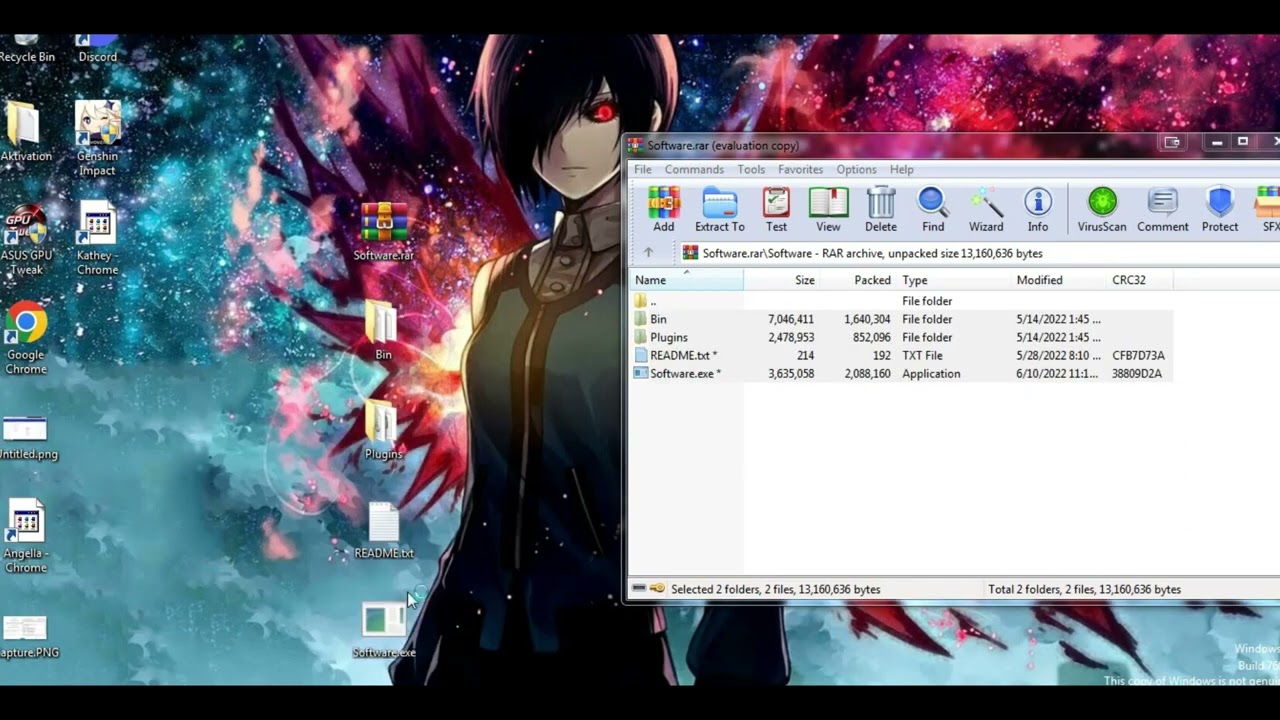Open the File menu
The width and height of the screenshot is (1280, 720).
(642, 170)
